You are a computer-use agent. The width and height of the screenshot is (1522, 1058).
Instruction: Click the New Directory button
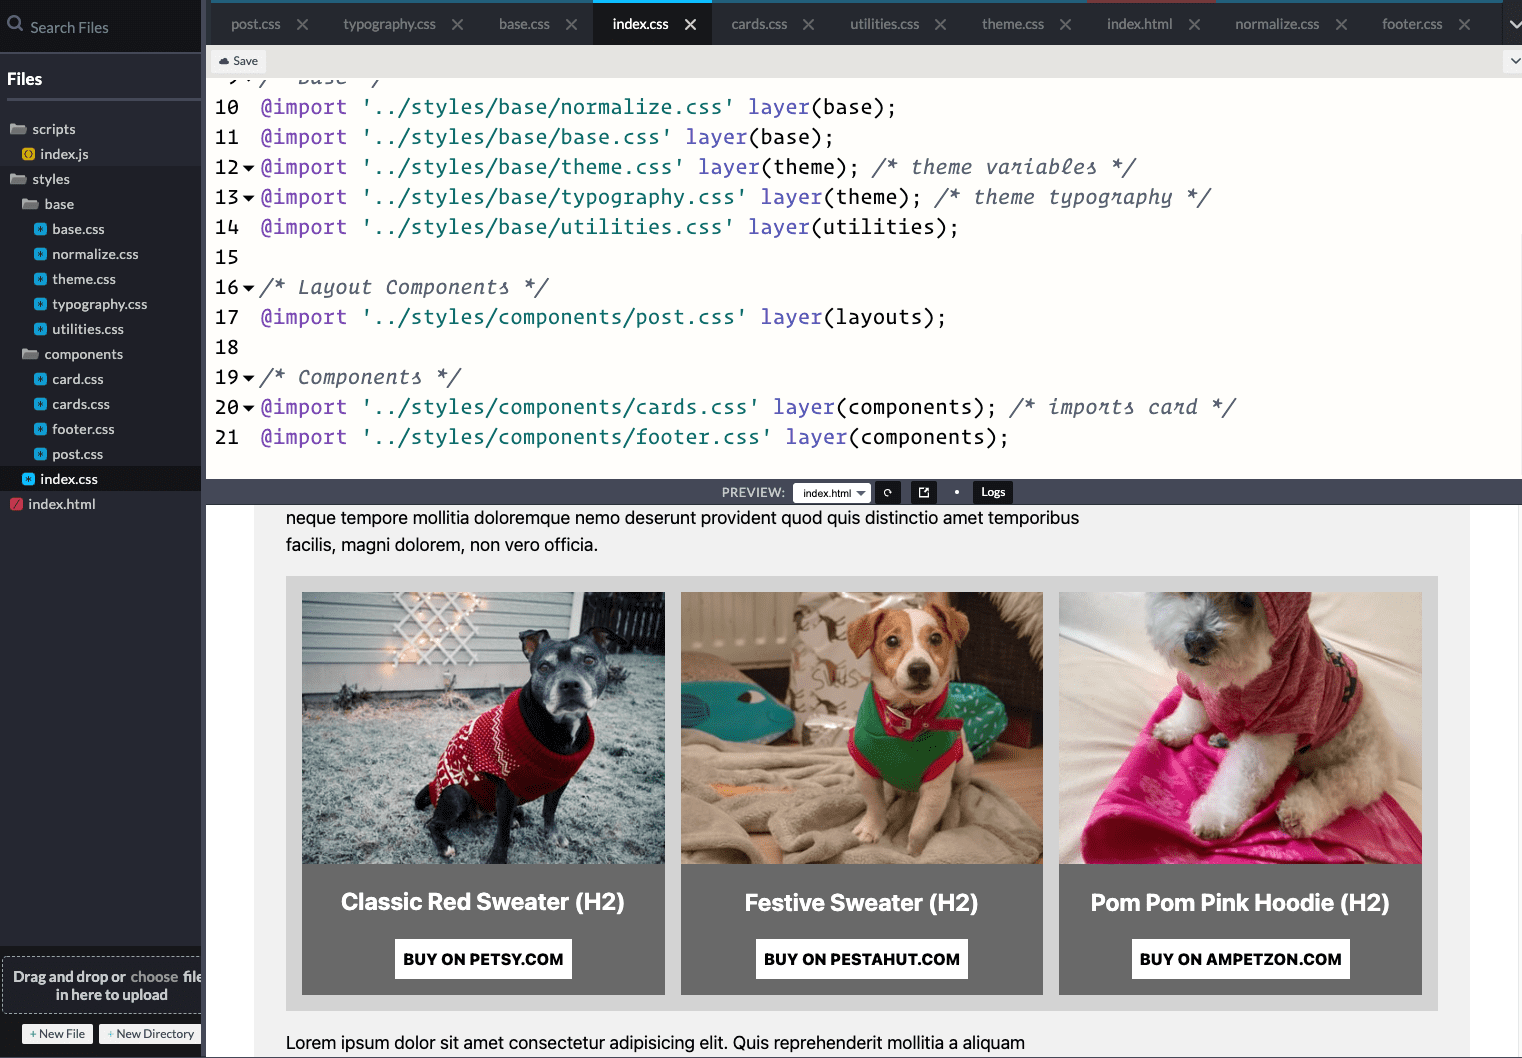tap(149, 1033)
